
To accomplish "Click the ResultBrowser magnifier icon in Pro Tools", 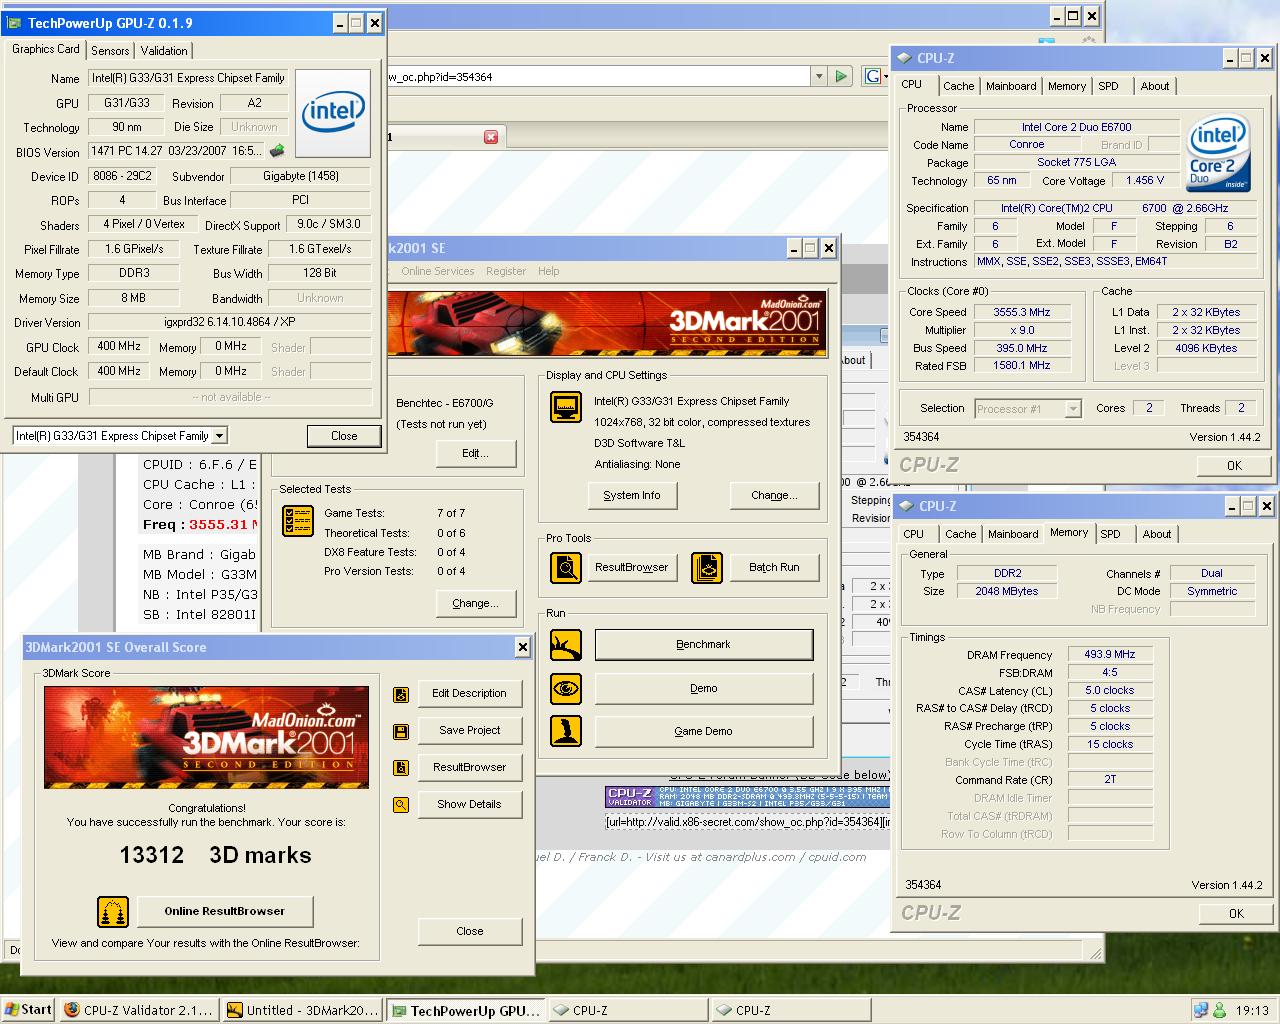I will [x=566, y=568].
